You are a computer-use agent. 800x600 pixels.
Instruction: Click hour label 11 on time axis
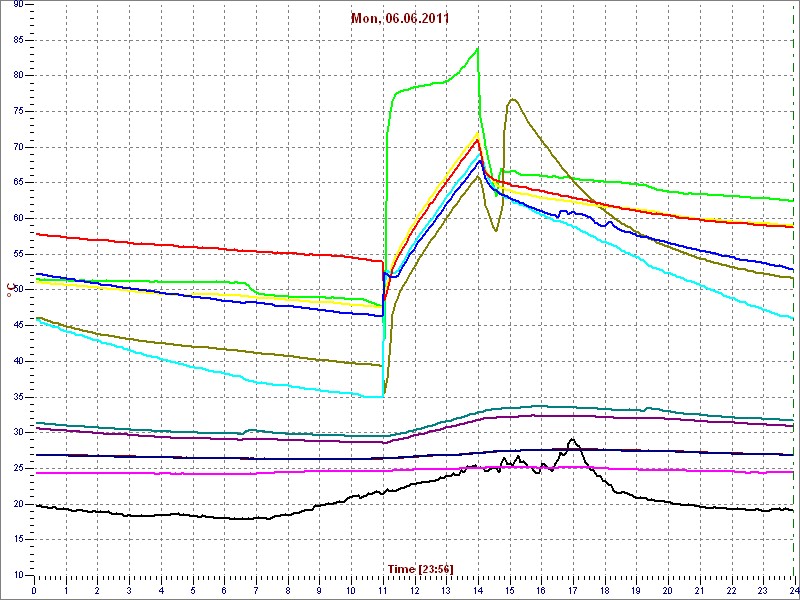(x=383, y=589)
